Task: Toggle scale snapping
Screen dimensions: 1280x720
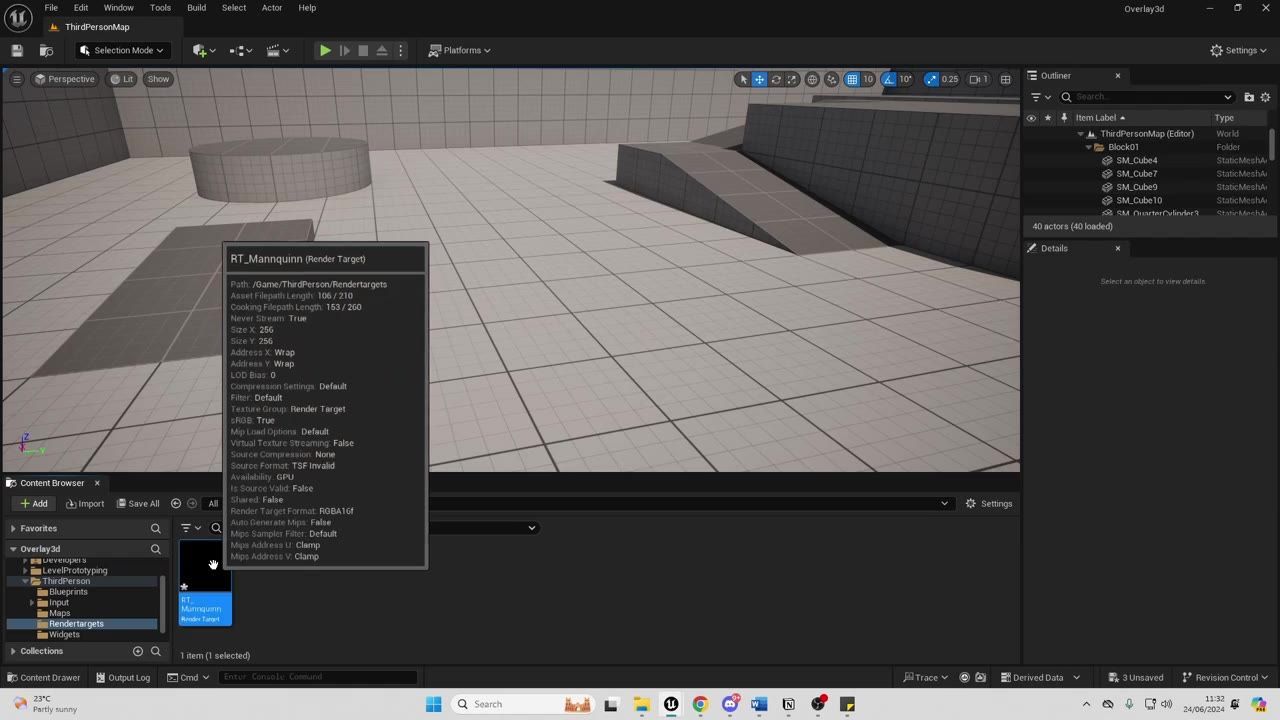Action: tap(932, 79)
